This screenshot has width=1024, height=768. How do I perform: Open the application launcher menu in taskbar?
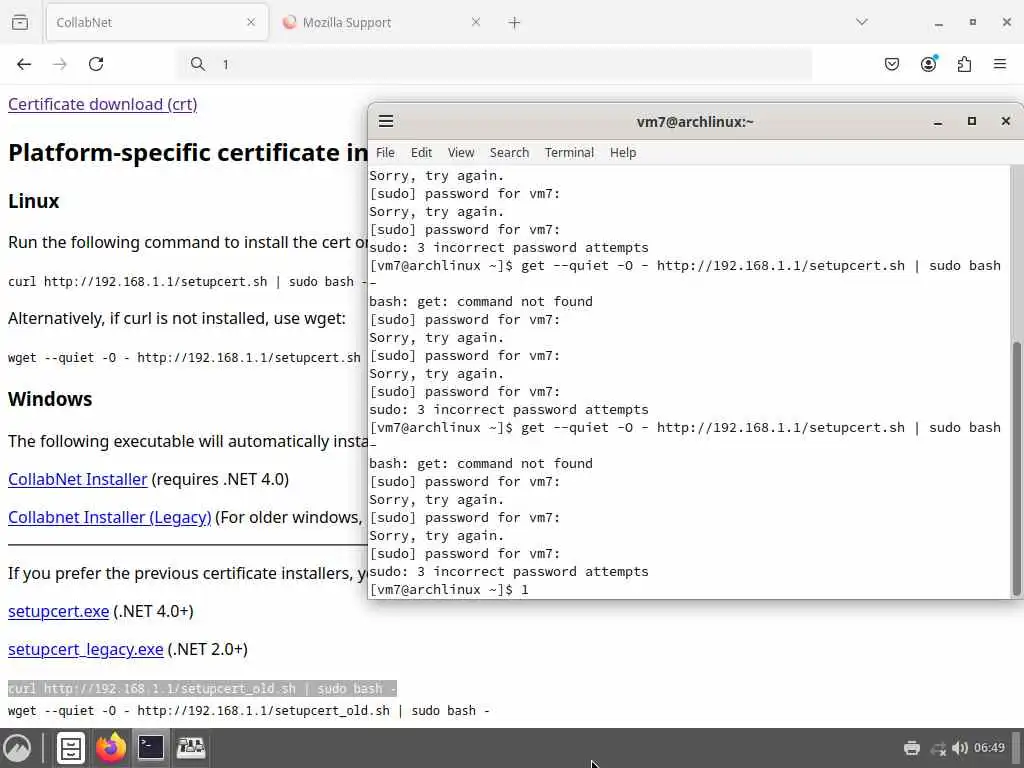(18, 748)
